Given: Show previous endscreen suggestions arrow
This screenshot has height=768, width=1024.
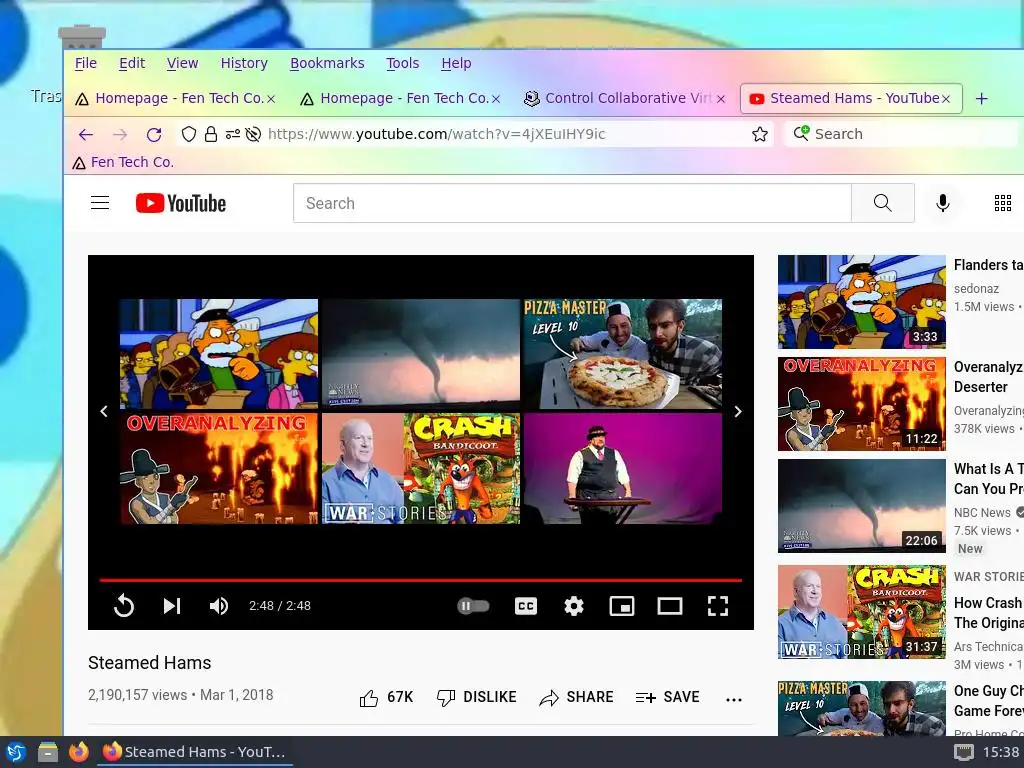Looking at the screenshot, I should 104,411.
